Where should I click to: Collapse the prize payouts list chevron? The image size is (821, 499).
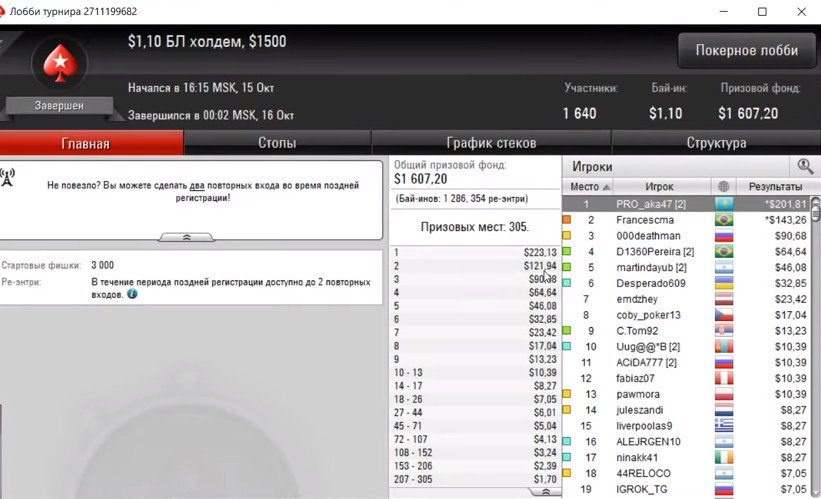click(x=545, y=492)
